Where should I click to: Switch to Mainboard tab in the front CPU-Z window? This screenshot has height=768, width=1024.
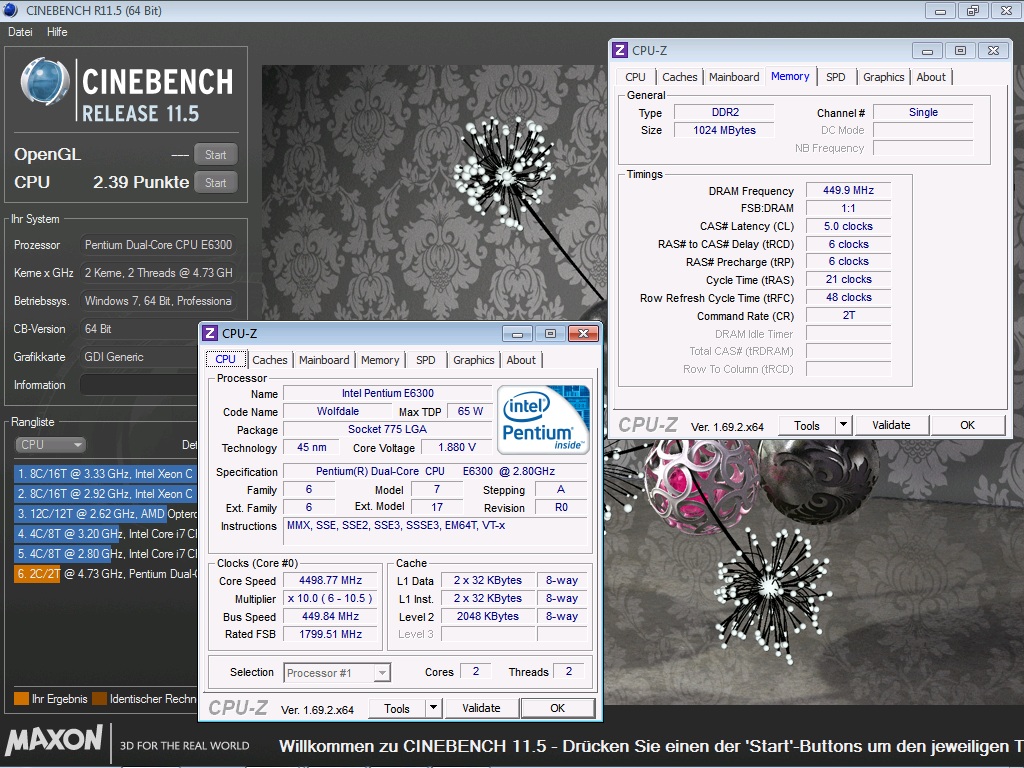324,360
